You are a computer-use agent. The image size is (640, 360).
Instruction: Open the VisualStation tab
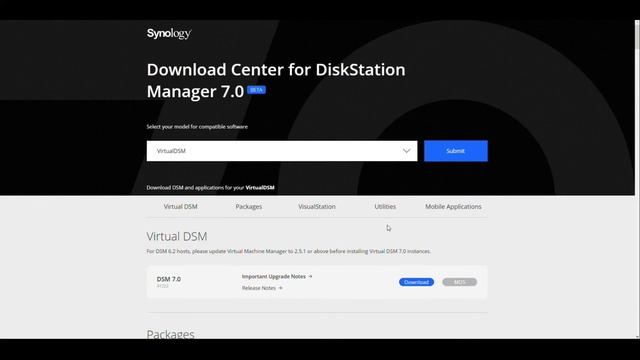[x=317, y=207]
